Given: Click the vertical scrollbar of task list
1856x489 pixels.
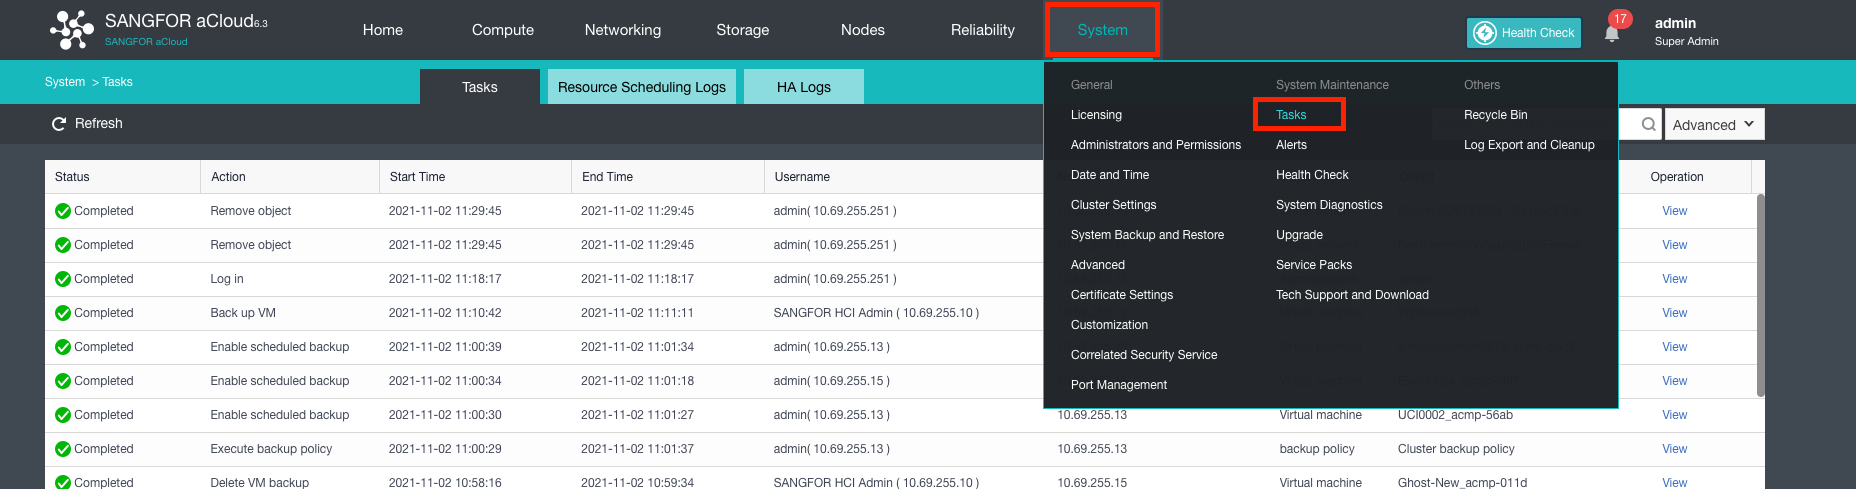Looking at the screenshot, I should coord(1761,295).
